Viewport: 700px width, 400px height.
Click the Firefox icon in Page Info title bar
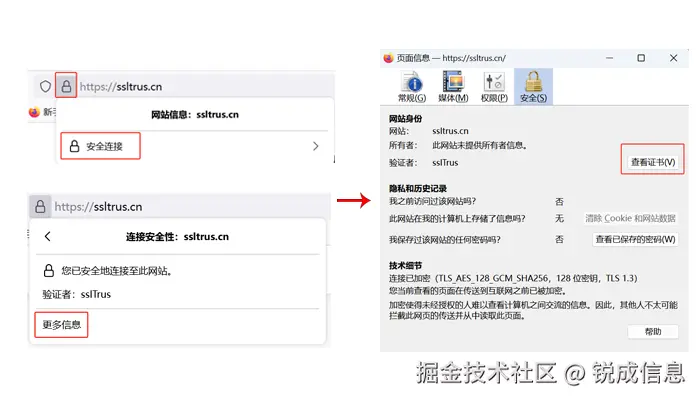[x=388, y=58]
